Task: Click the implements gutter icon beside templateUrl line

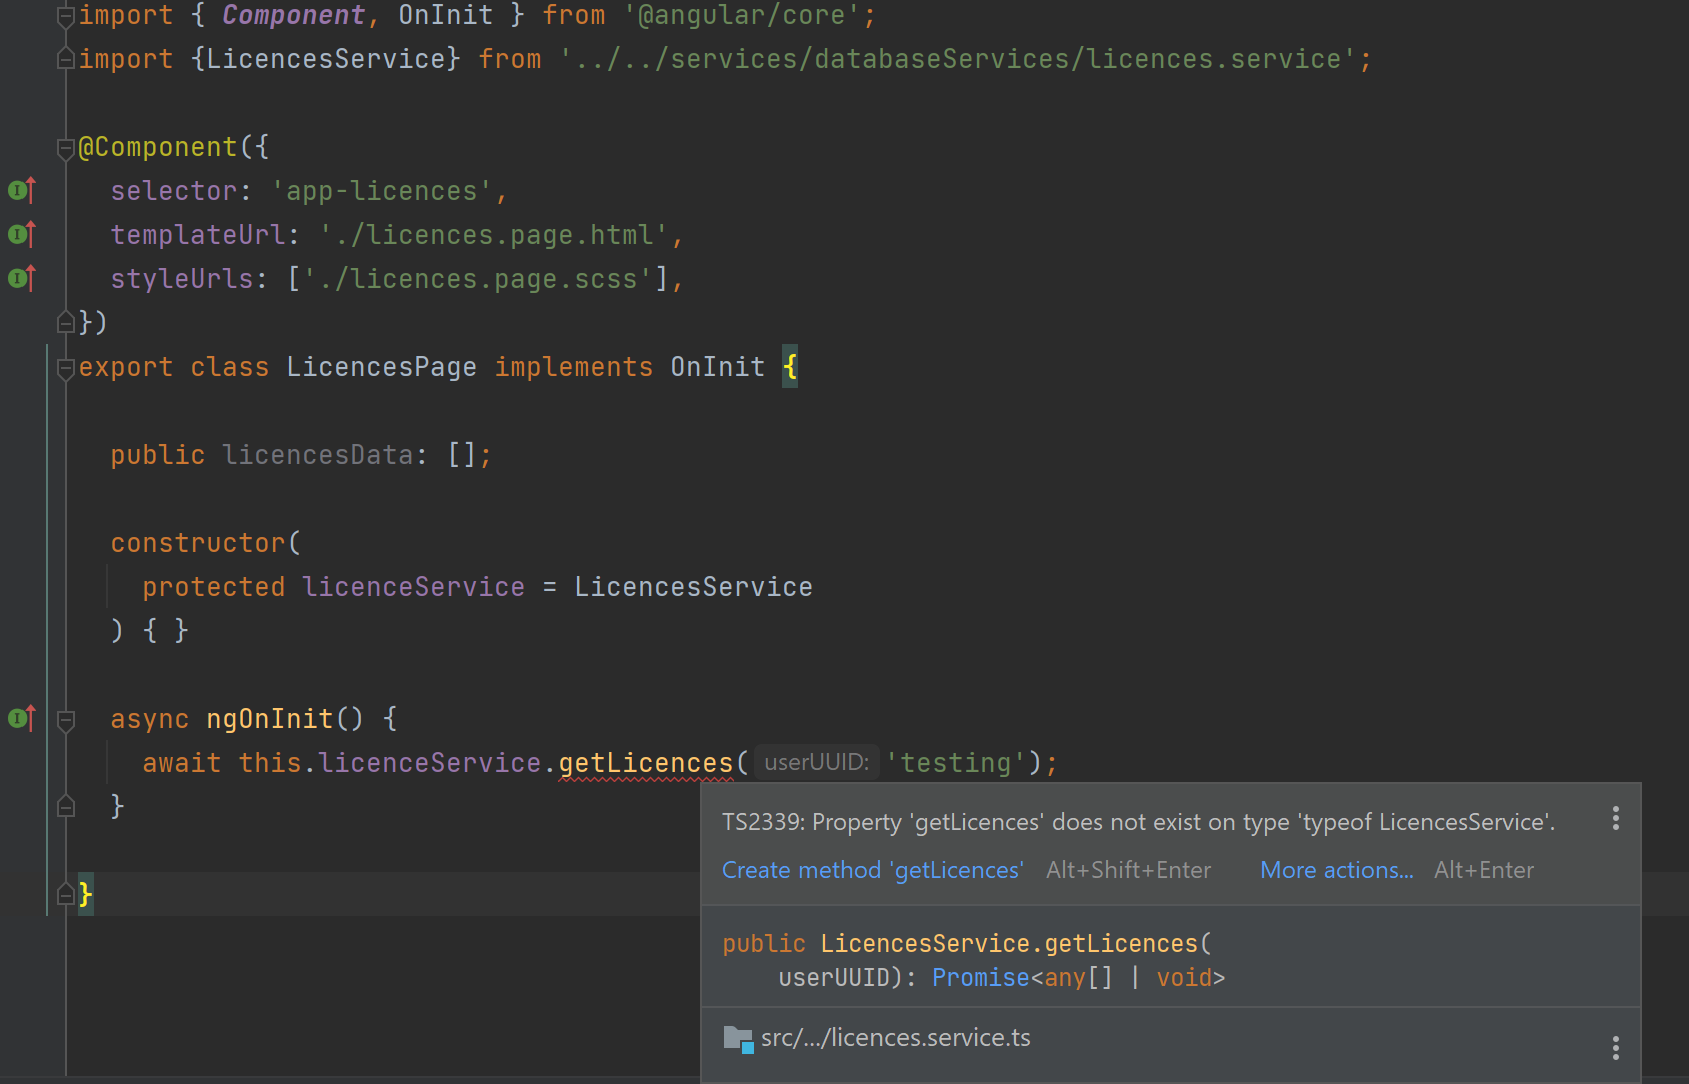Action: (22, 234)
